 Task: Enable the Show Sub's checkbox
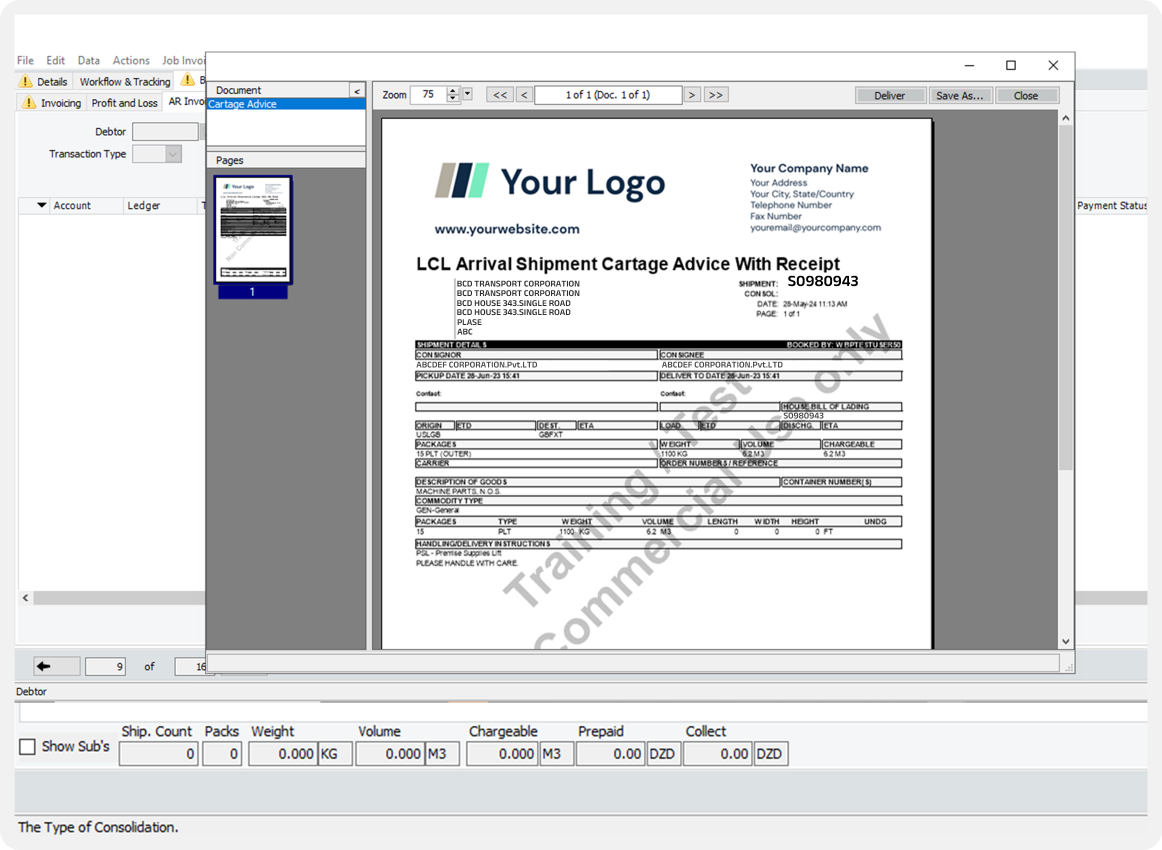(28, 747)
